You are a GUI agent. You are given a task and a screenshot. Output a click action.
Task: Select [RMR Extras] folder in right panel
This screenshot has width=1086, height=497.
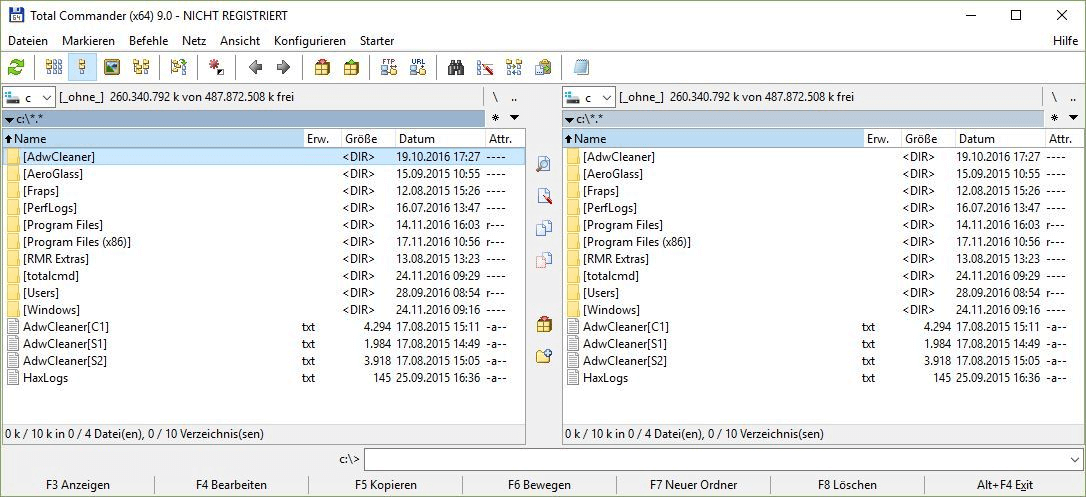tap(824, 259)
